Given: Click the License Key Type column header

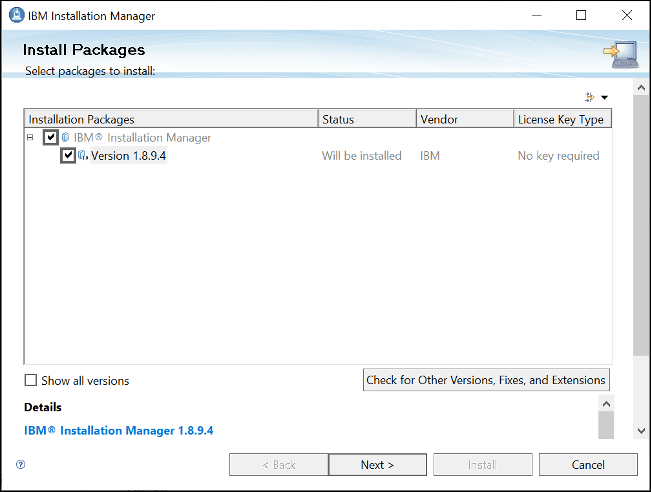Looking at the screenshot, I should point(563,119).
